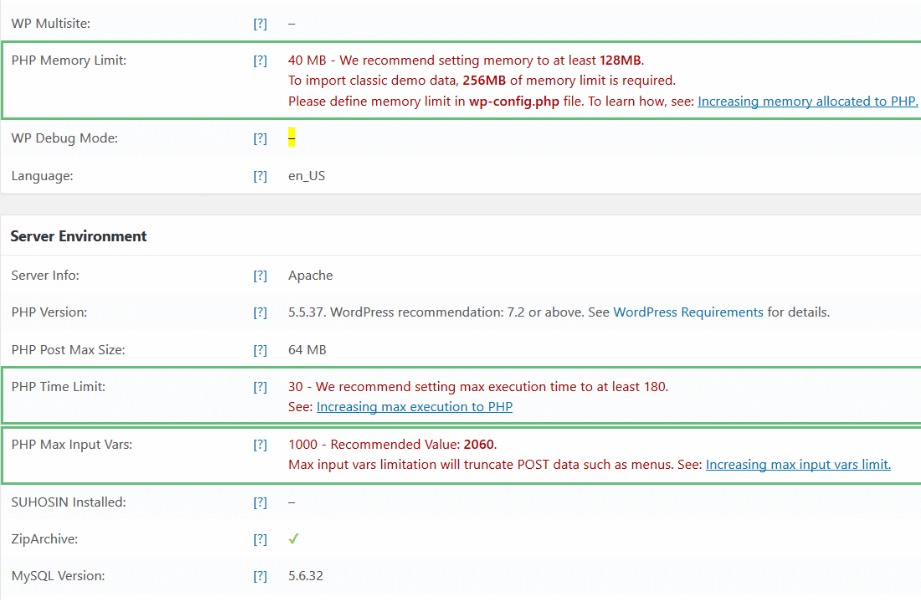Screen dimensions: 921x600
Task: Click the 'Increasing max input vars limit' link
Action: 797,465
